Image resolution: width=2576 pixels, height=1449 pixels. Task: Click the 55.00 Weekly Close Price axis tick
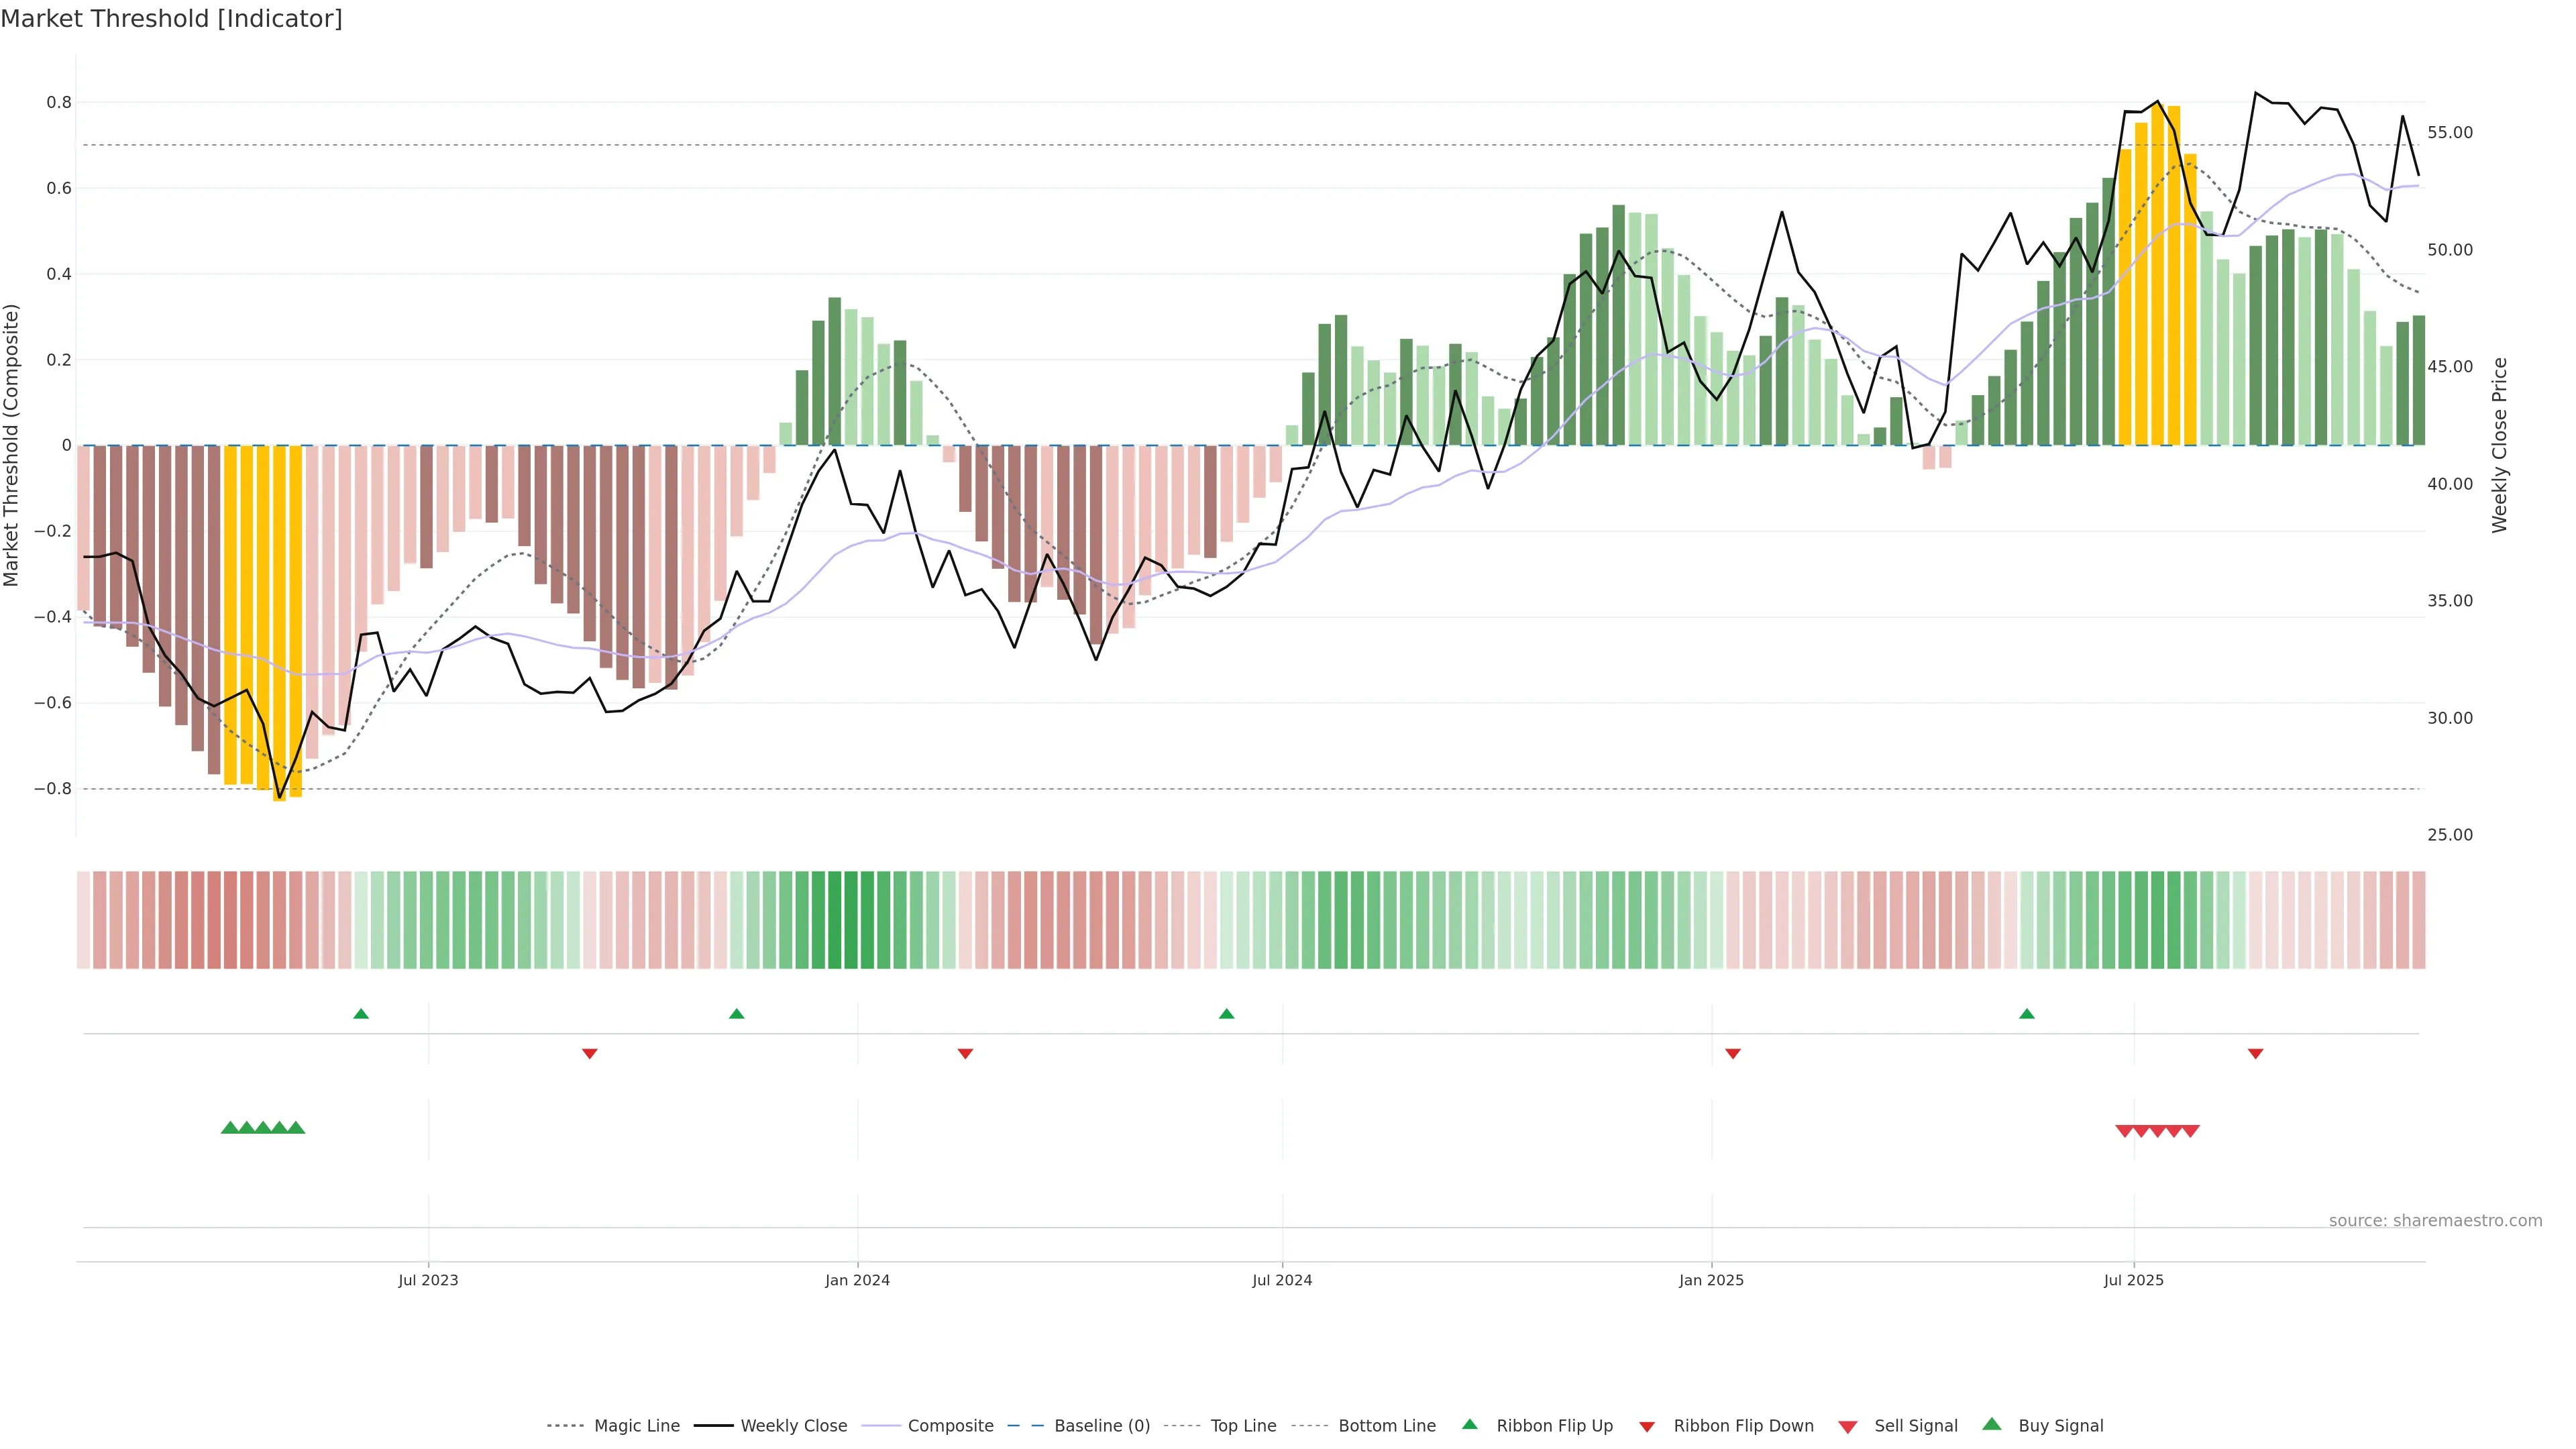tap(2449, 132)
